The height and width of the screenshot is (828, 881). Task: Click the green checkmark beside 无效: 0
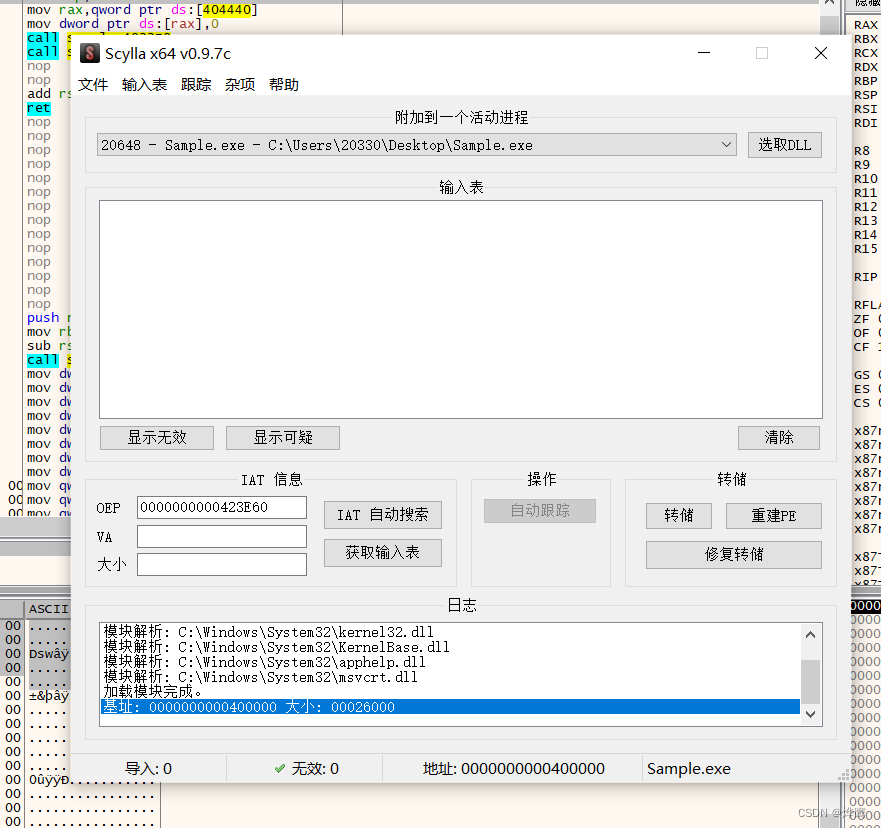click(280, 768)
